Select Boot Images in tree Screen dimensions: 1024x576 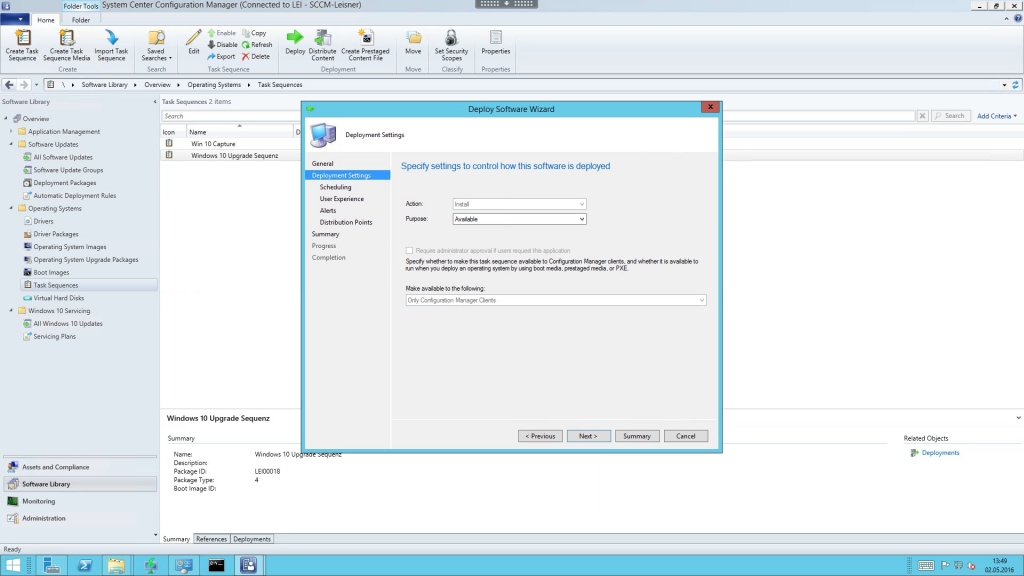point(51,272)
